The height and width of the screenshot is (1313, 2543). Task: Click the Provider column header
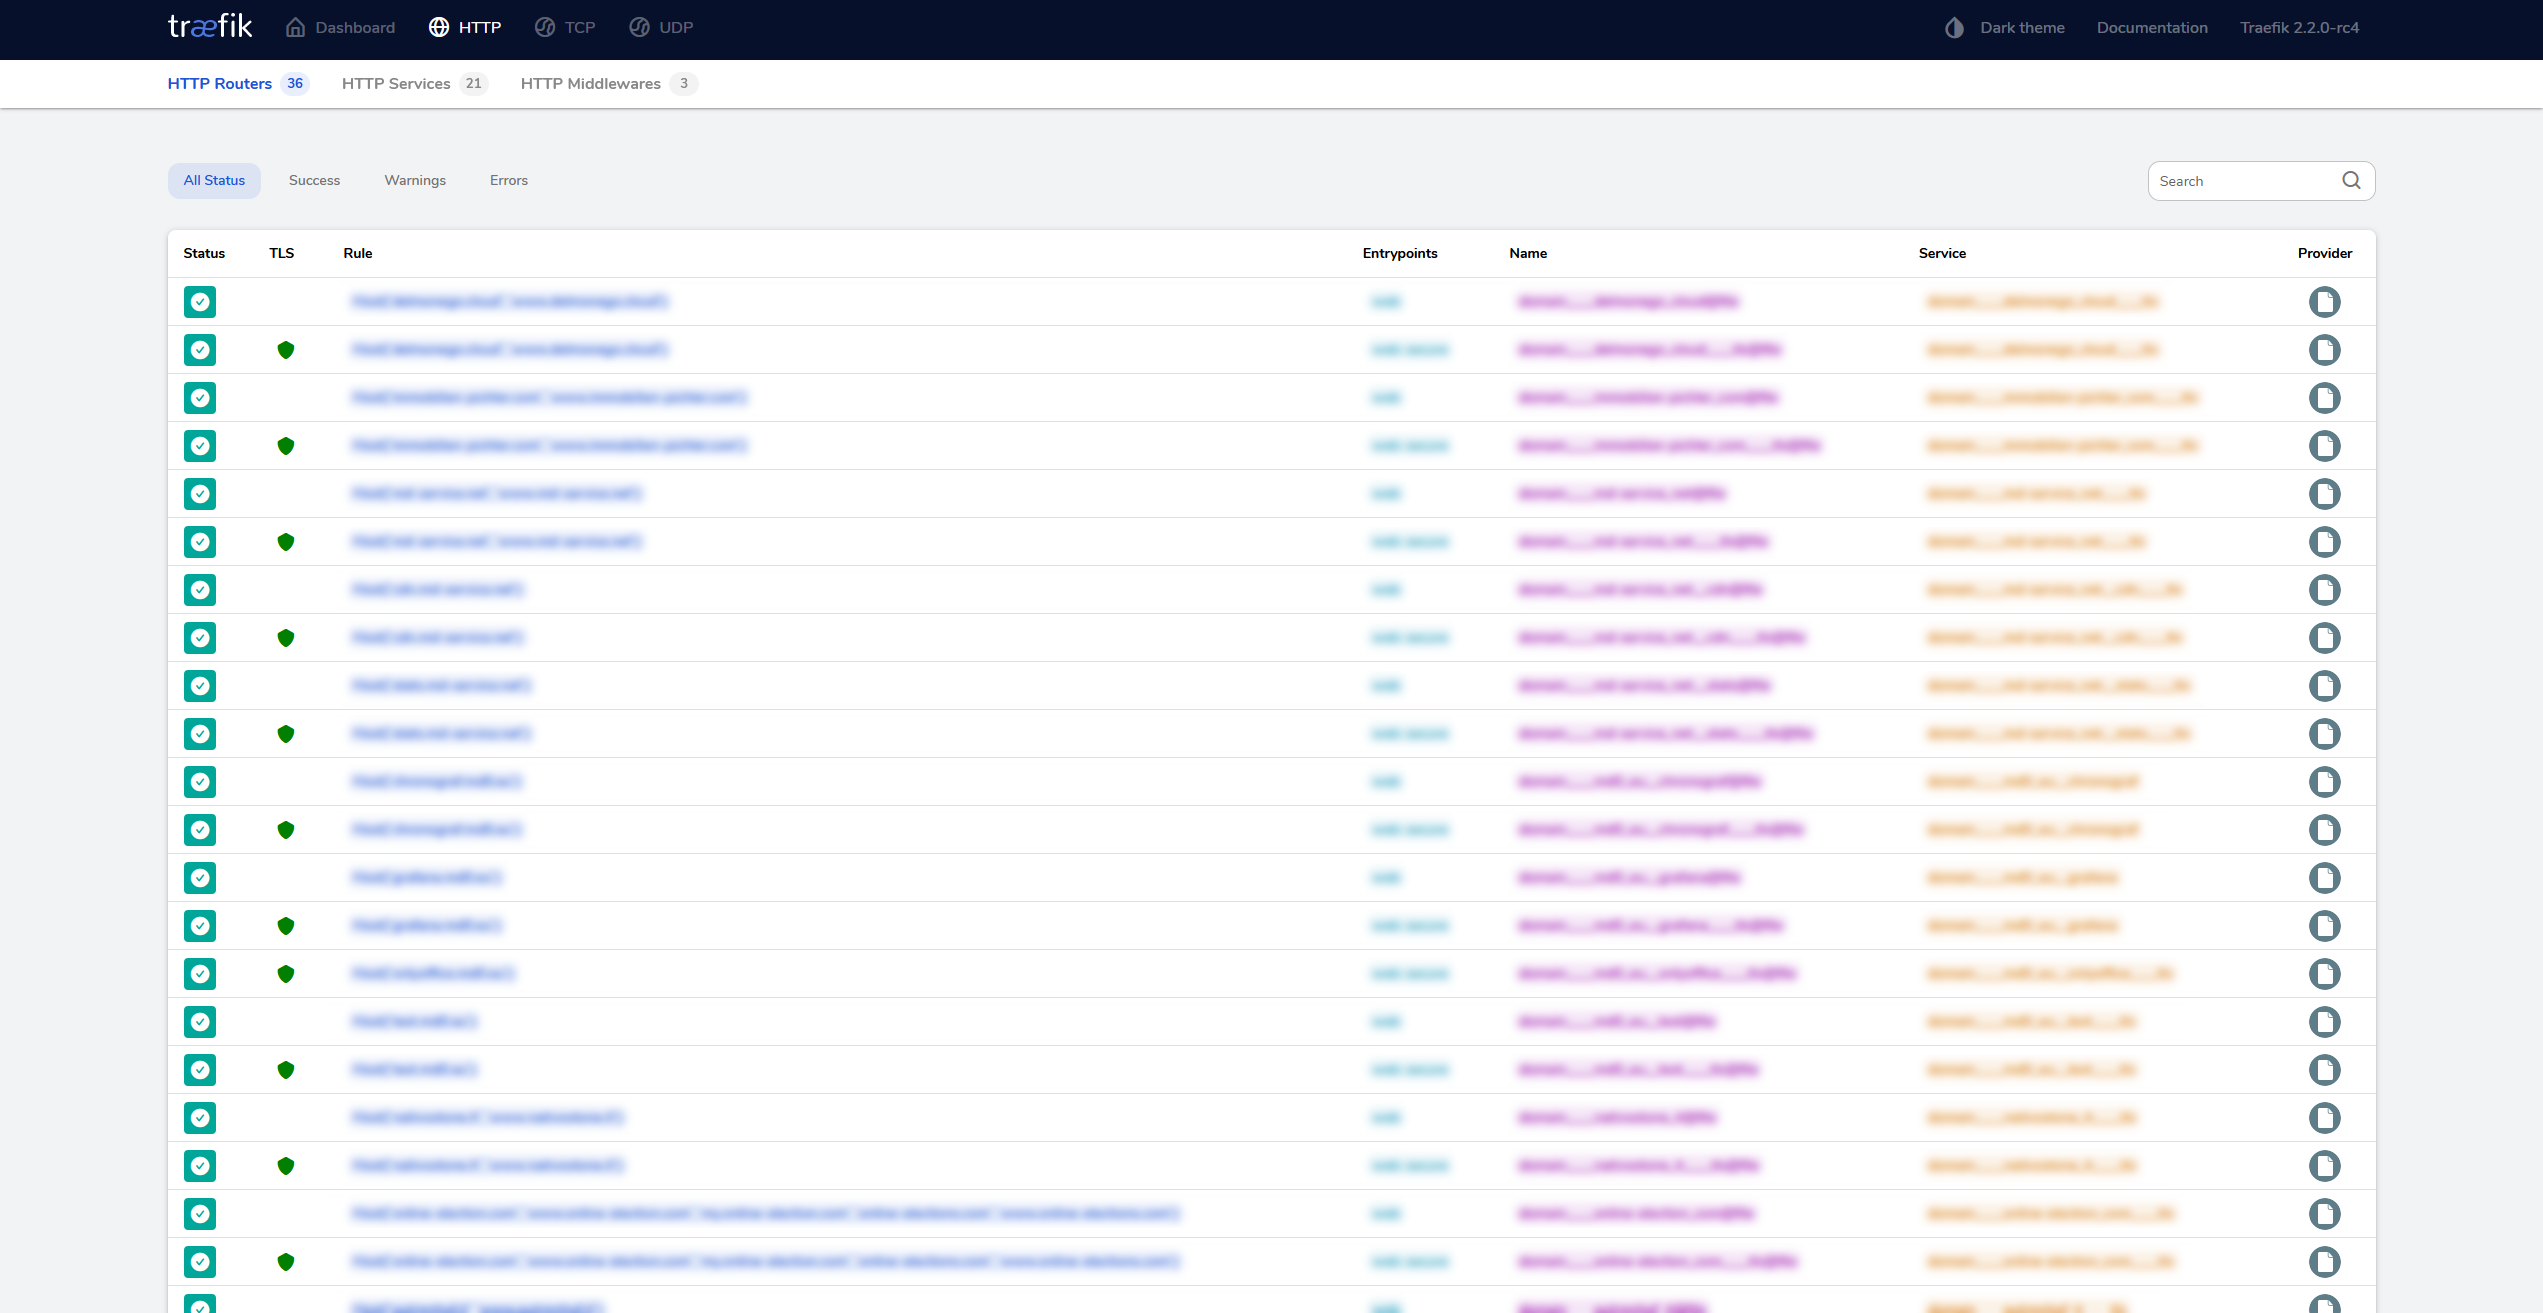tap(2325, 253)
